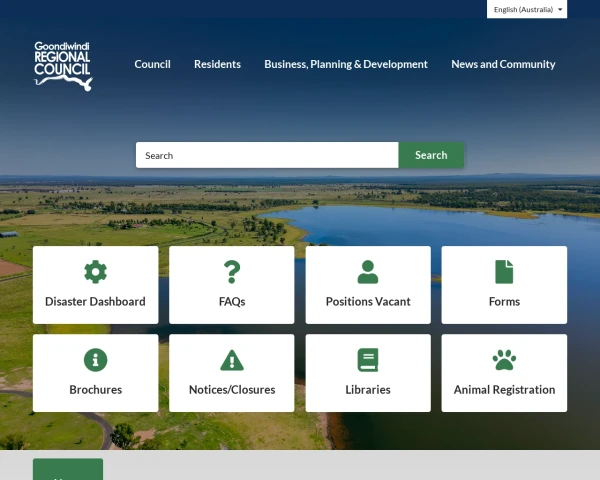Click the Forms document icon
600x480 pixels.
tap(504, 272)
